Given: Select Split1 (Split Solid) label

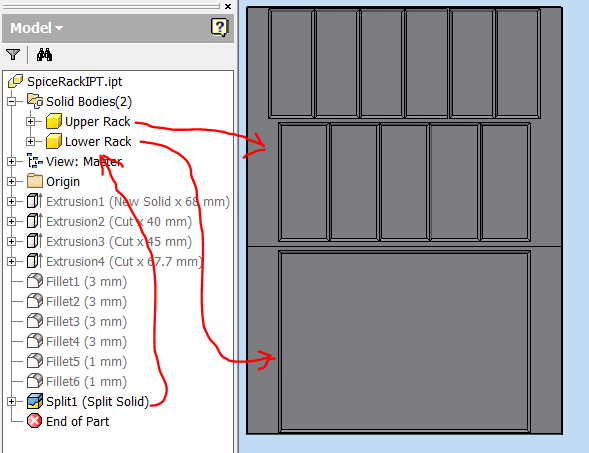Looking at the screenshot, I should tap(98, 402).
